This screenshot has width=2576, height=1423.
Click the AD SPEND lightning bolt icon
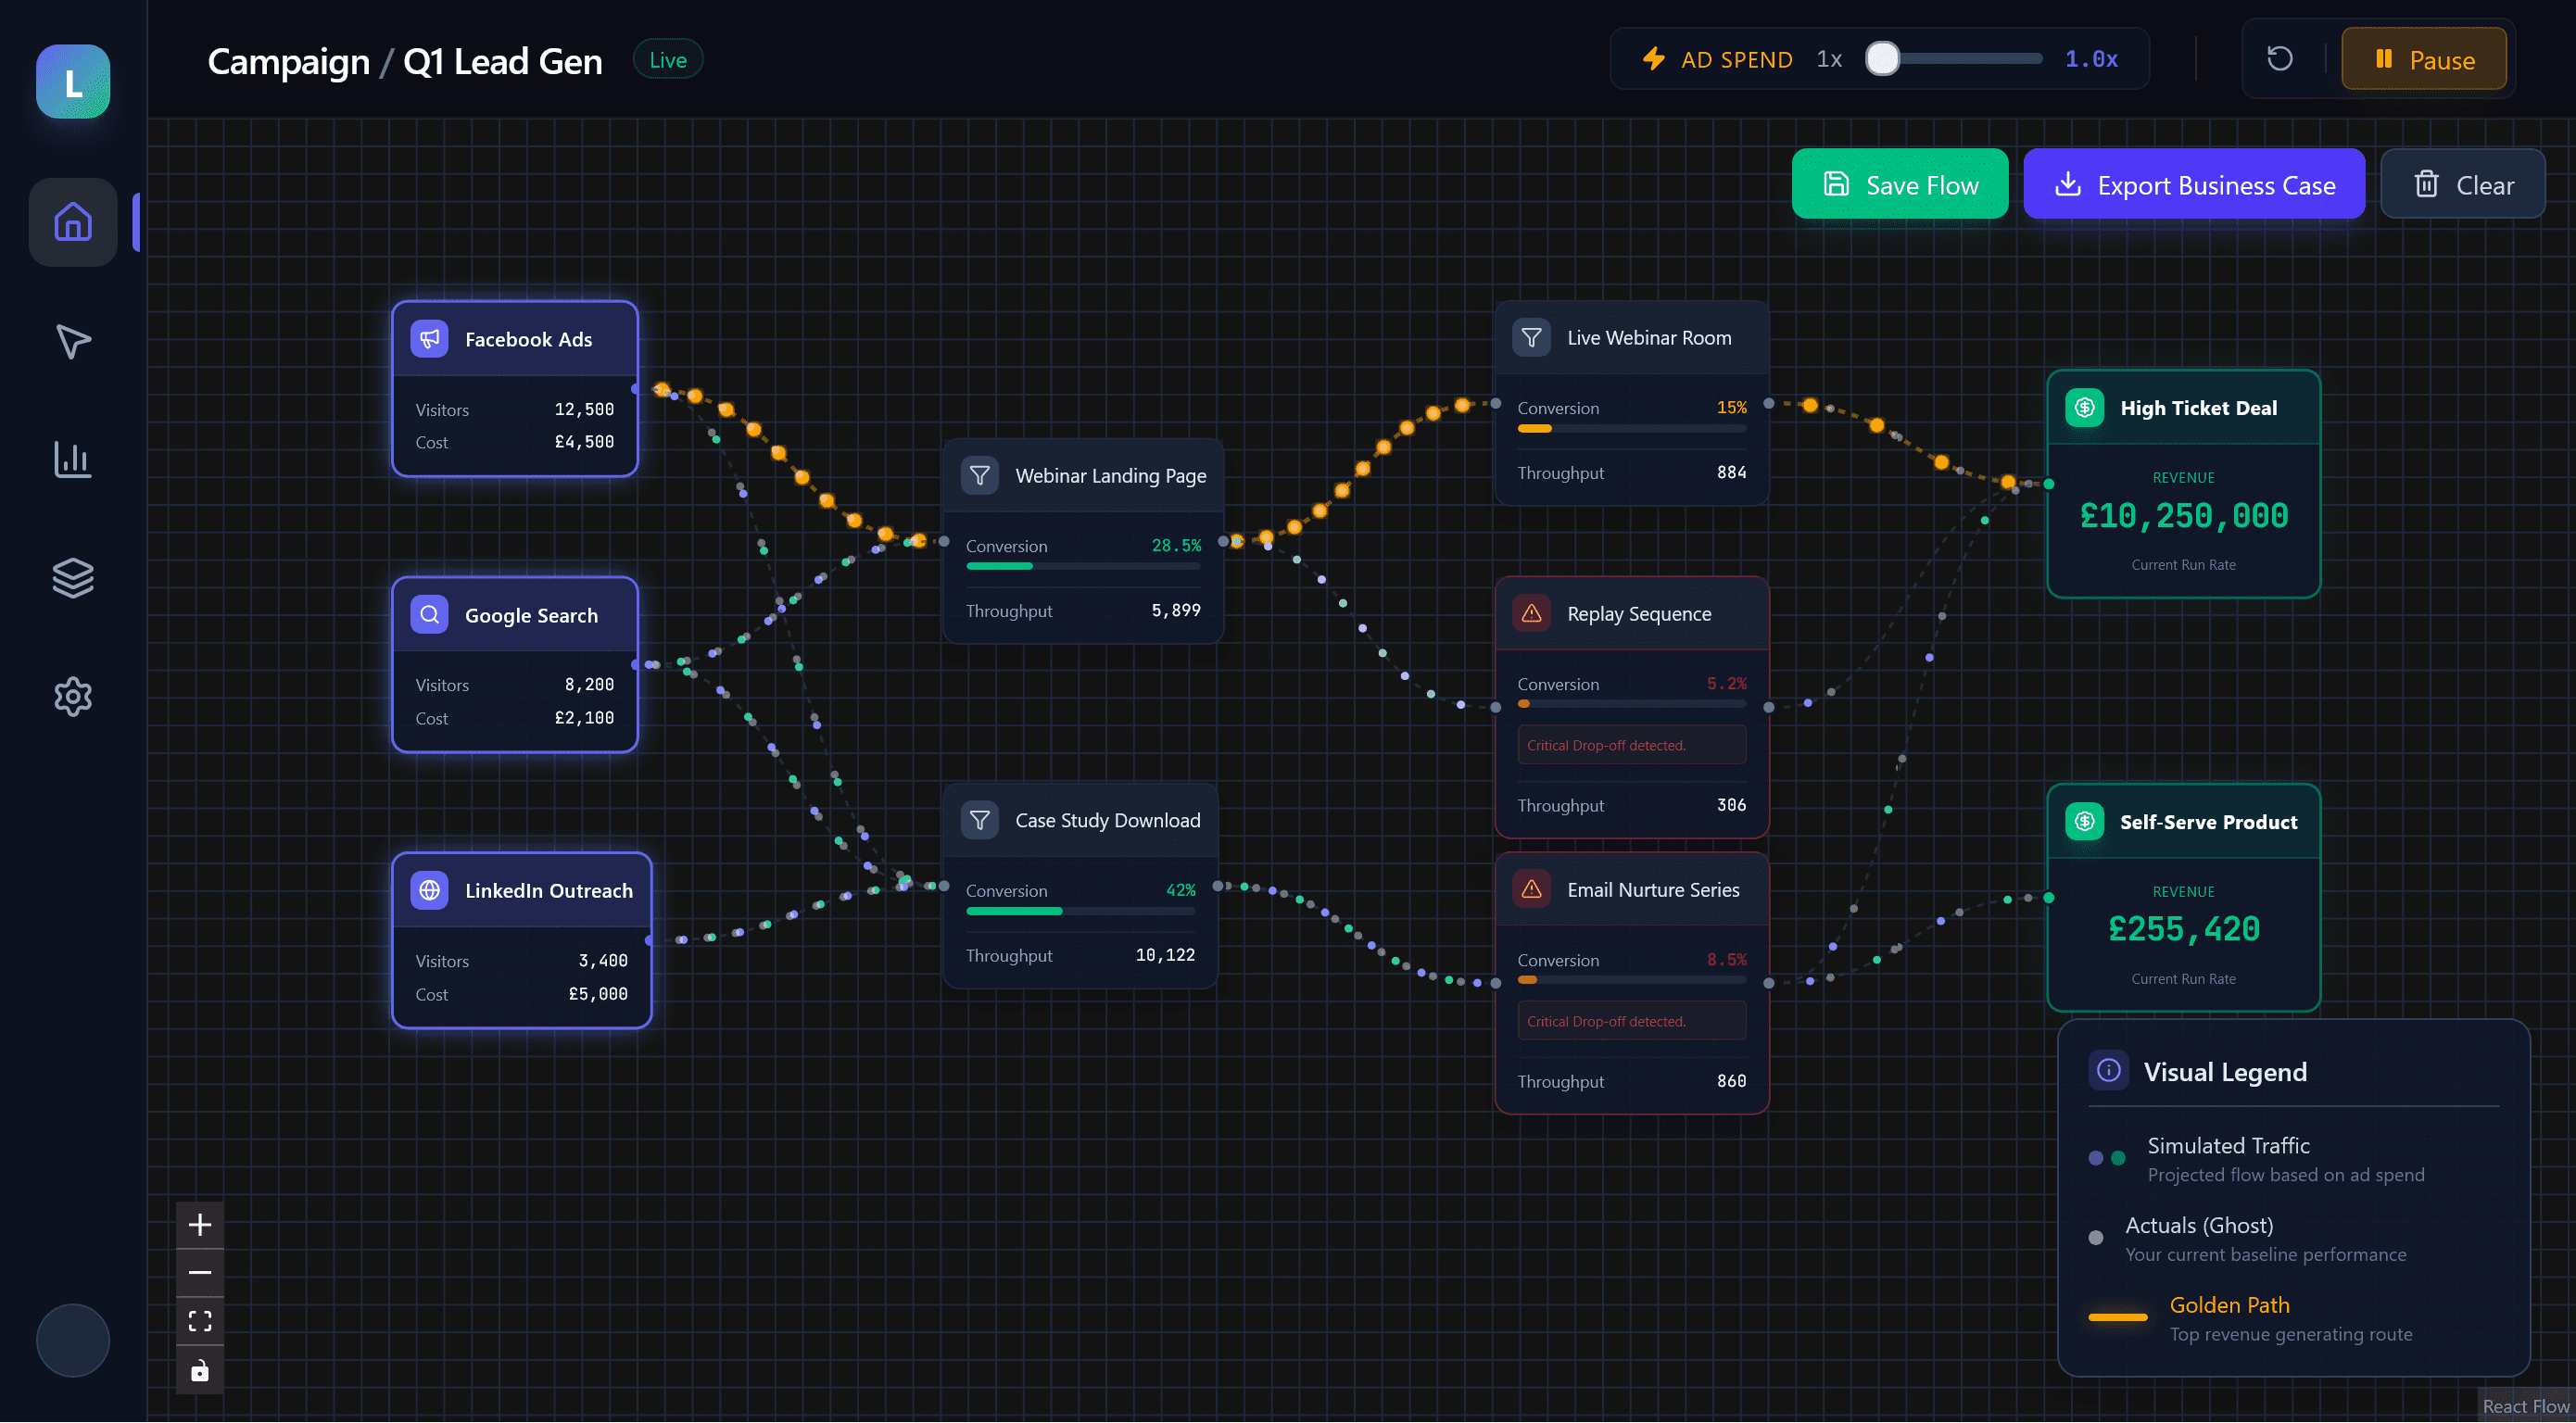[x=1654, y=59]
